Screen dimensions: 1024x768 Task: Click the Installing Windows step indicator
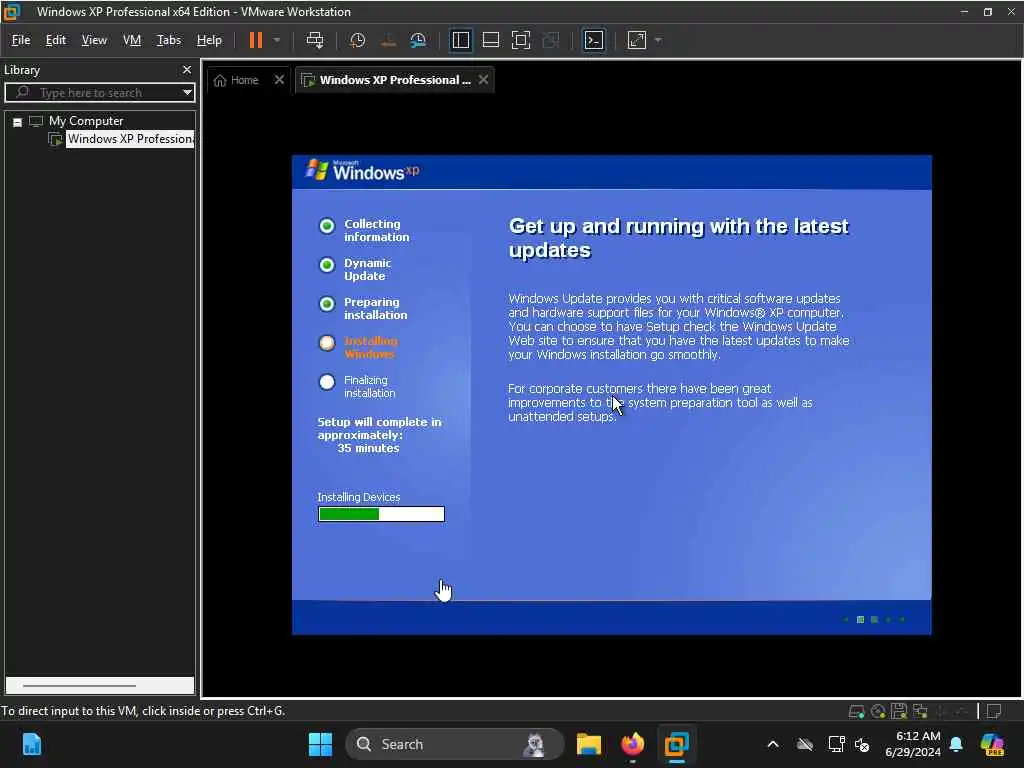[327, 343]
